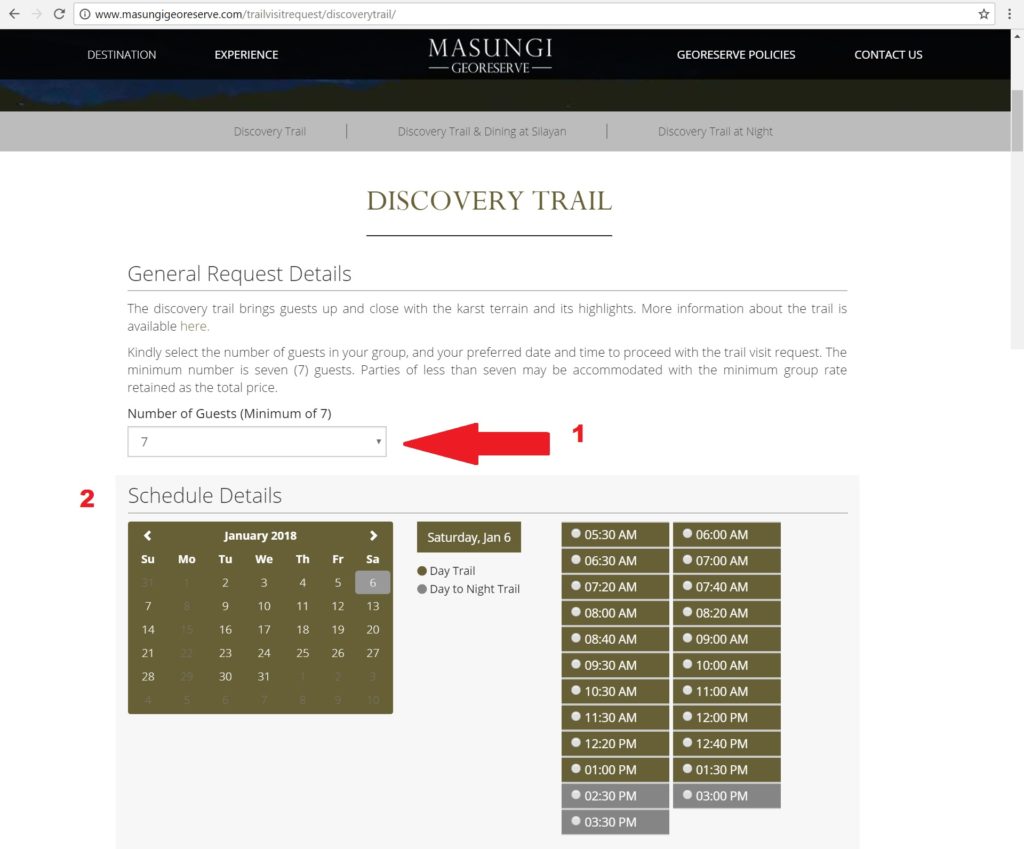Pick January 10 on the calendar
The image size is (1024, 849).
coord(264,606)
